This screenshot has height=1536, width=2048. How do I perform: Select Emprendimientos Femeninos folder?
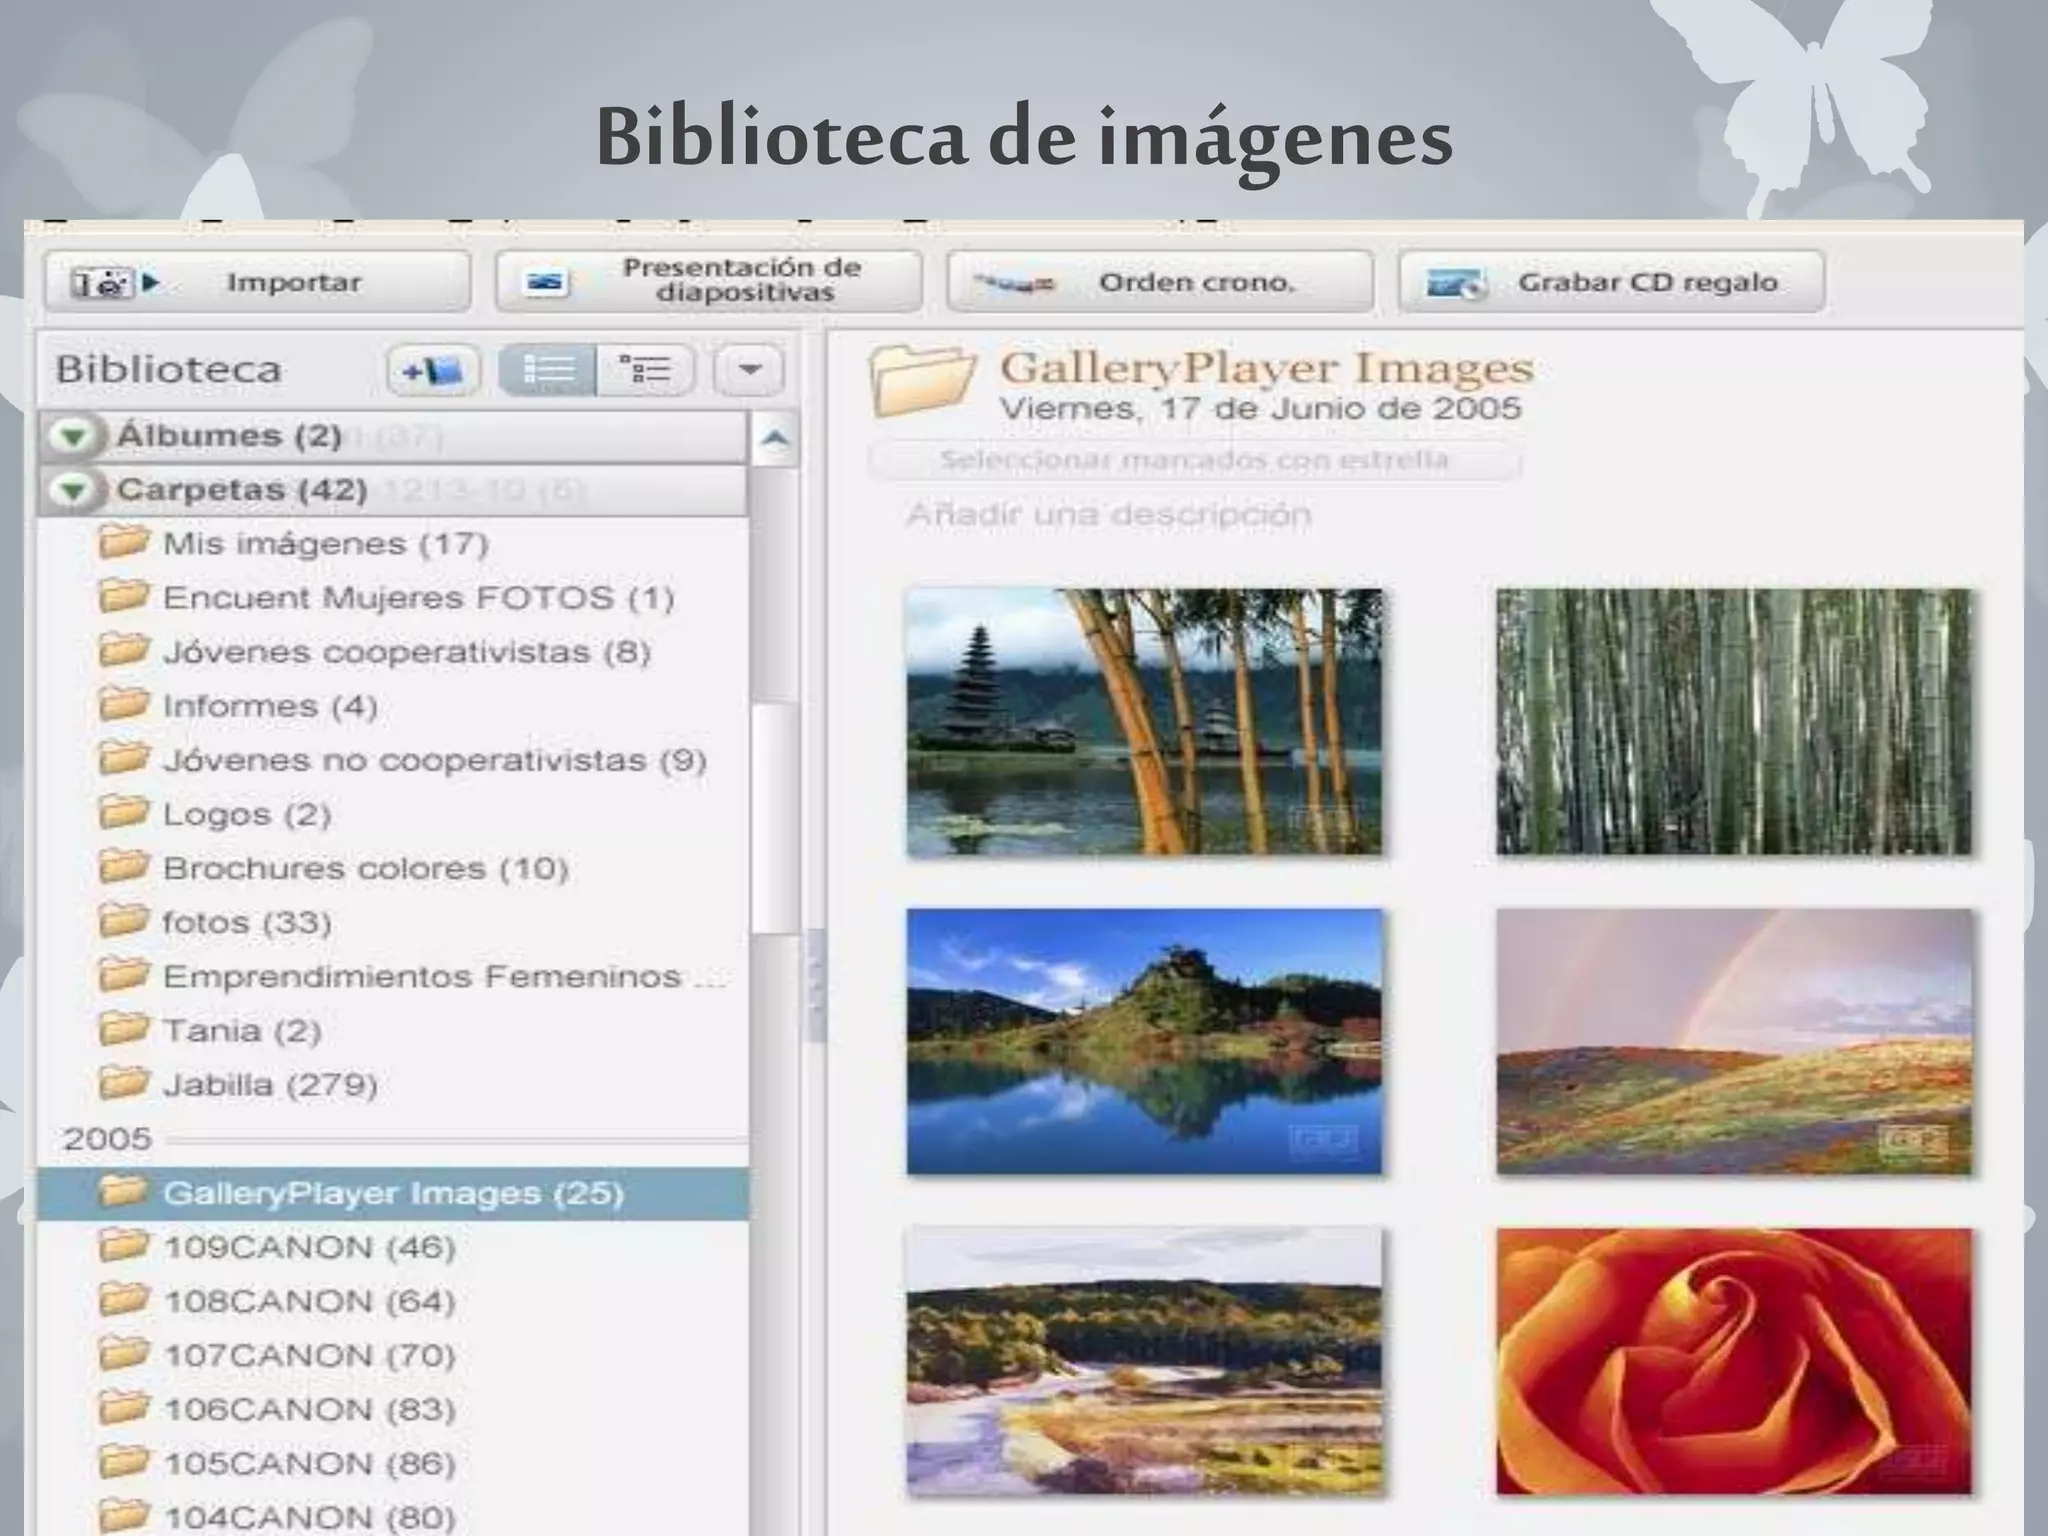[393, 976]
